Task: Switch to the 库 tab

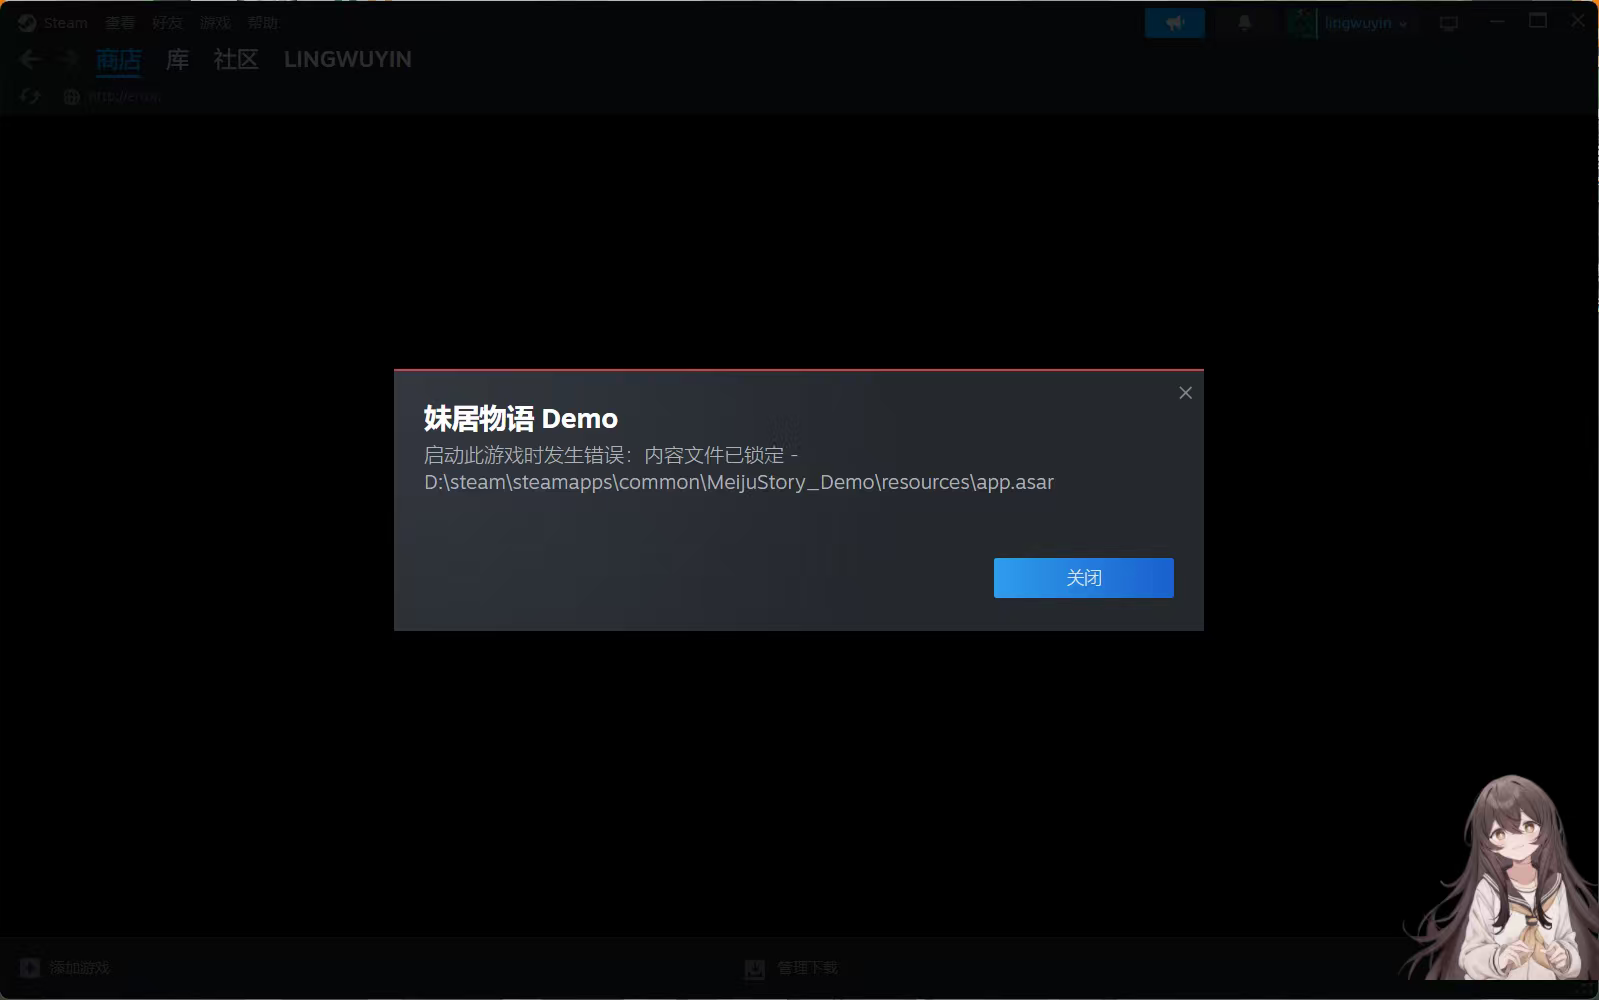Action: [x=177, y=60]
